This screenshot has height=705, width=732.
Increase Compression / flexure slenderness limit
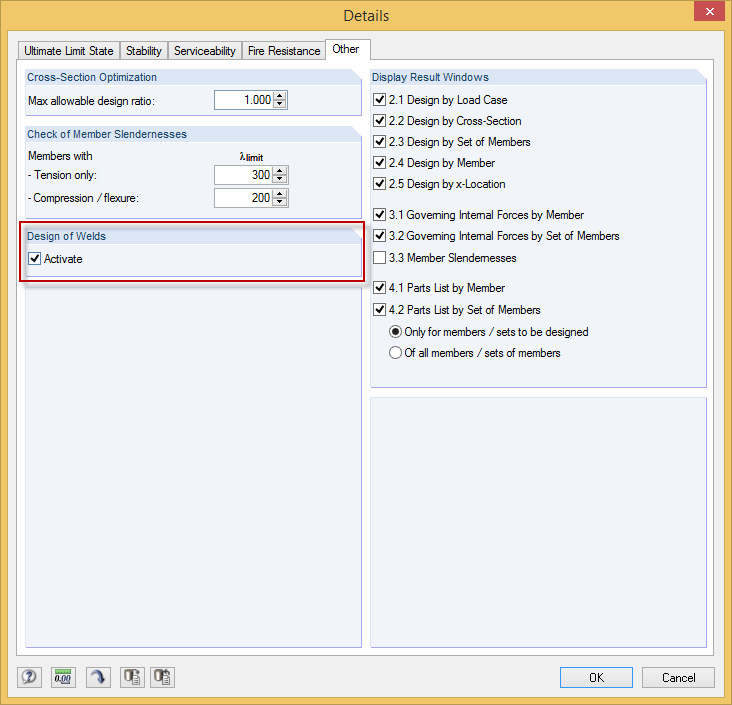(280, 194)
